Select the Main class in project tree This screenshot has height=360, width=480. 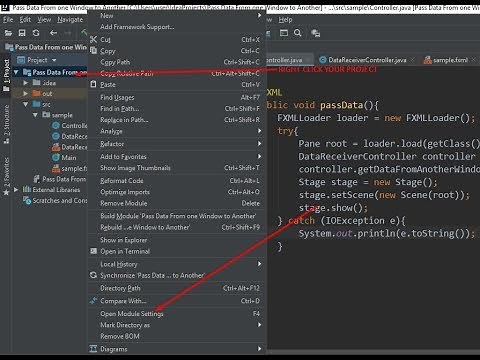click(65, 158)
